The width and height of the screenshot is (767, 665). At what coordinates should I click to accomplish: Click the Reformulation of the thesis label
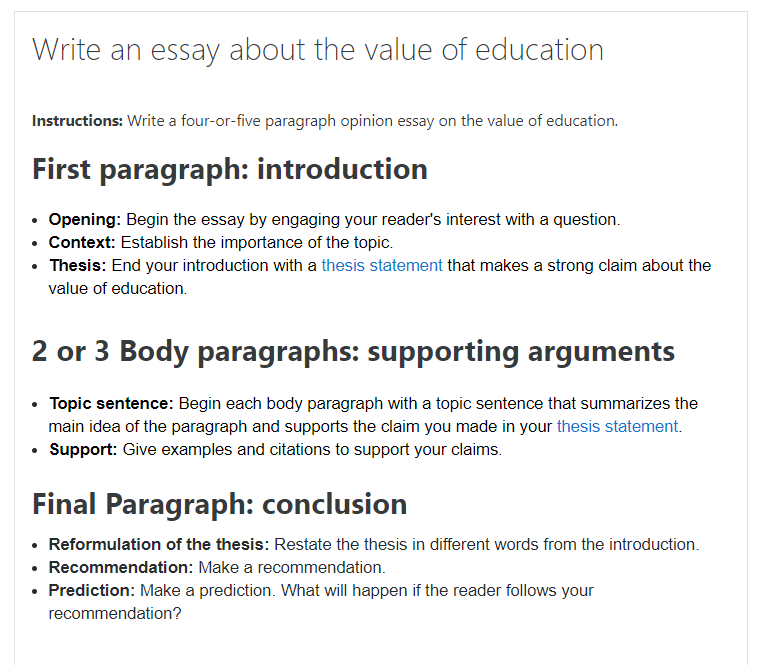pos(159,544)
